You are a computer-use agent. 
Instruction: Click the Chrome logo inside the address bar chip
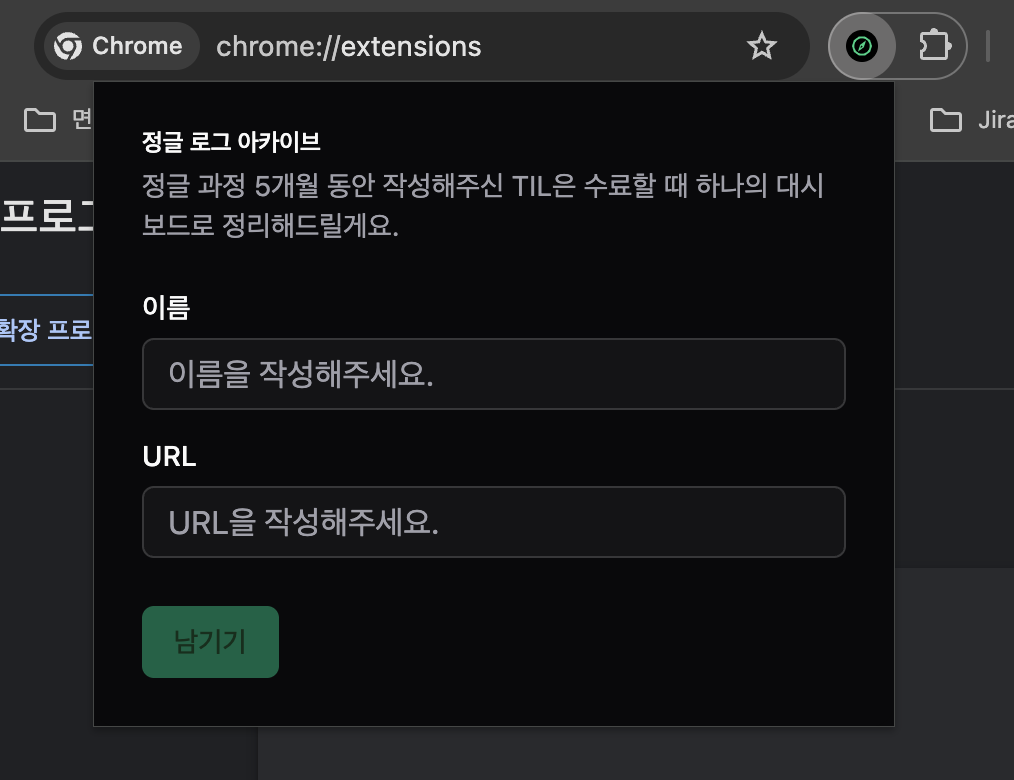tap(67, 45)
